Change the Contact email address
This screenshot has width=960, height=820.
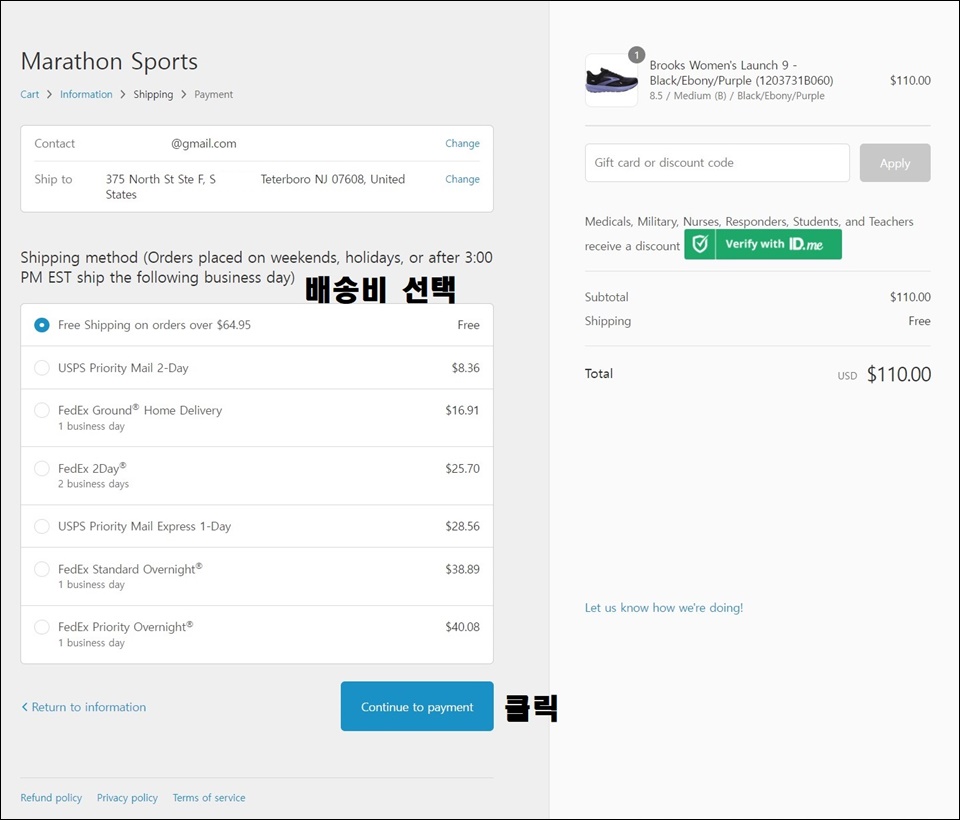[x=462, y=143]
